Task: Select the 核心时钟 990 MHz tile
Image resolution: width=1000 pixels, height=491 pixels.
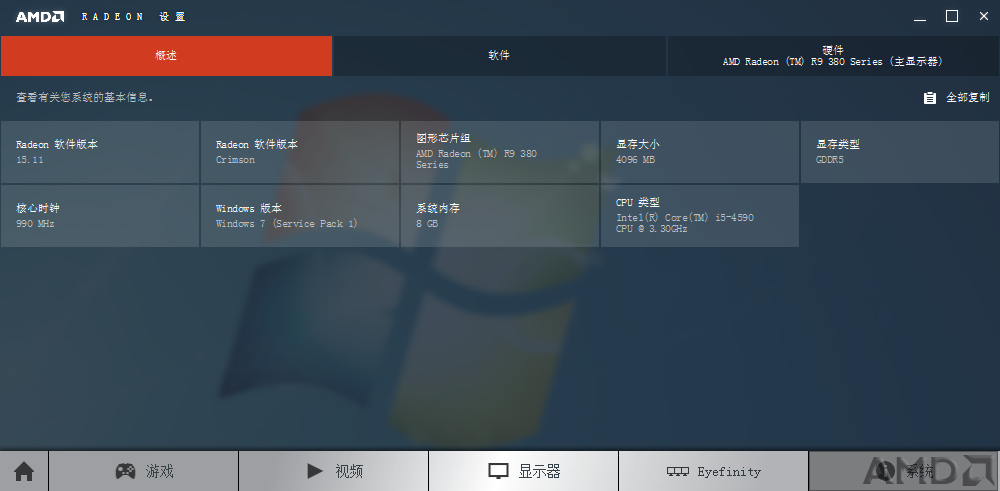Action: pos(100,216)
